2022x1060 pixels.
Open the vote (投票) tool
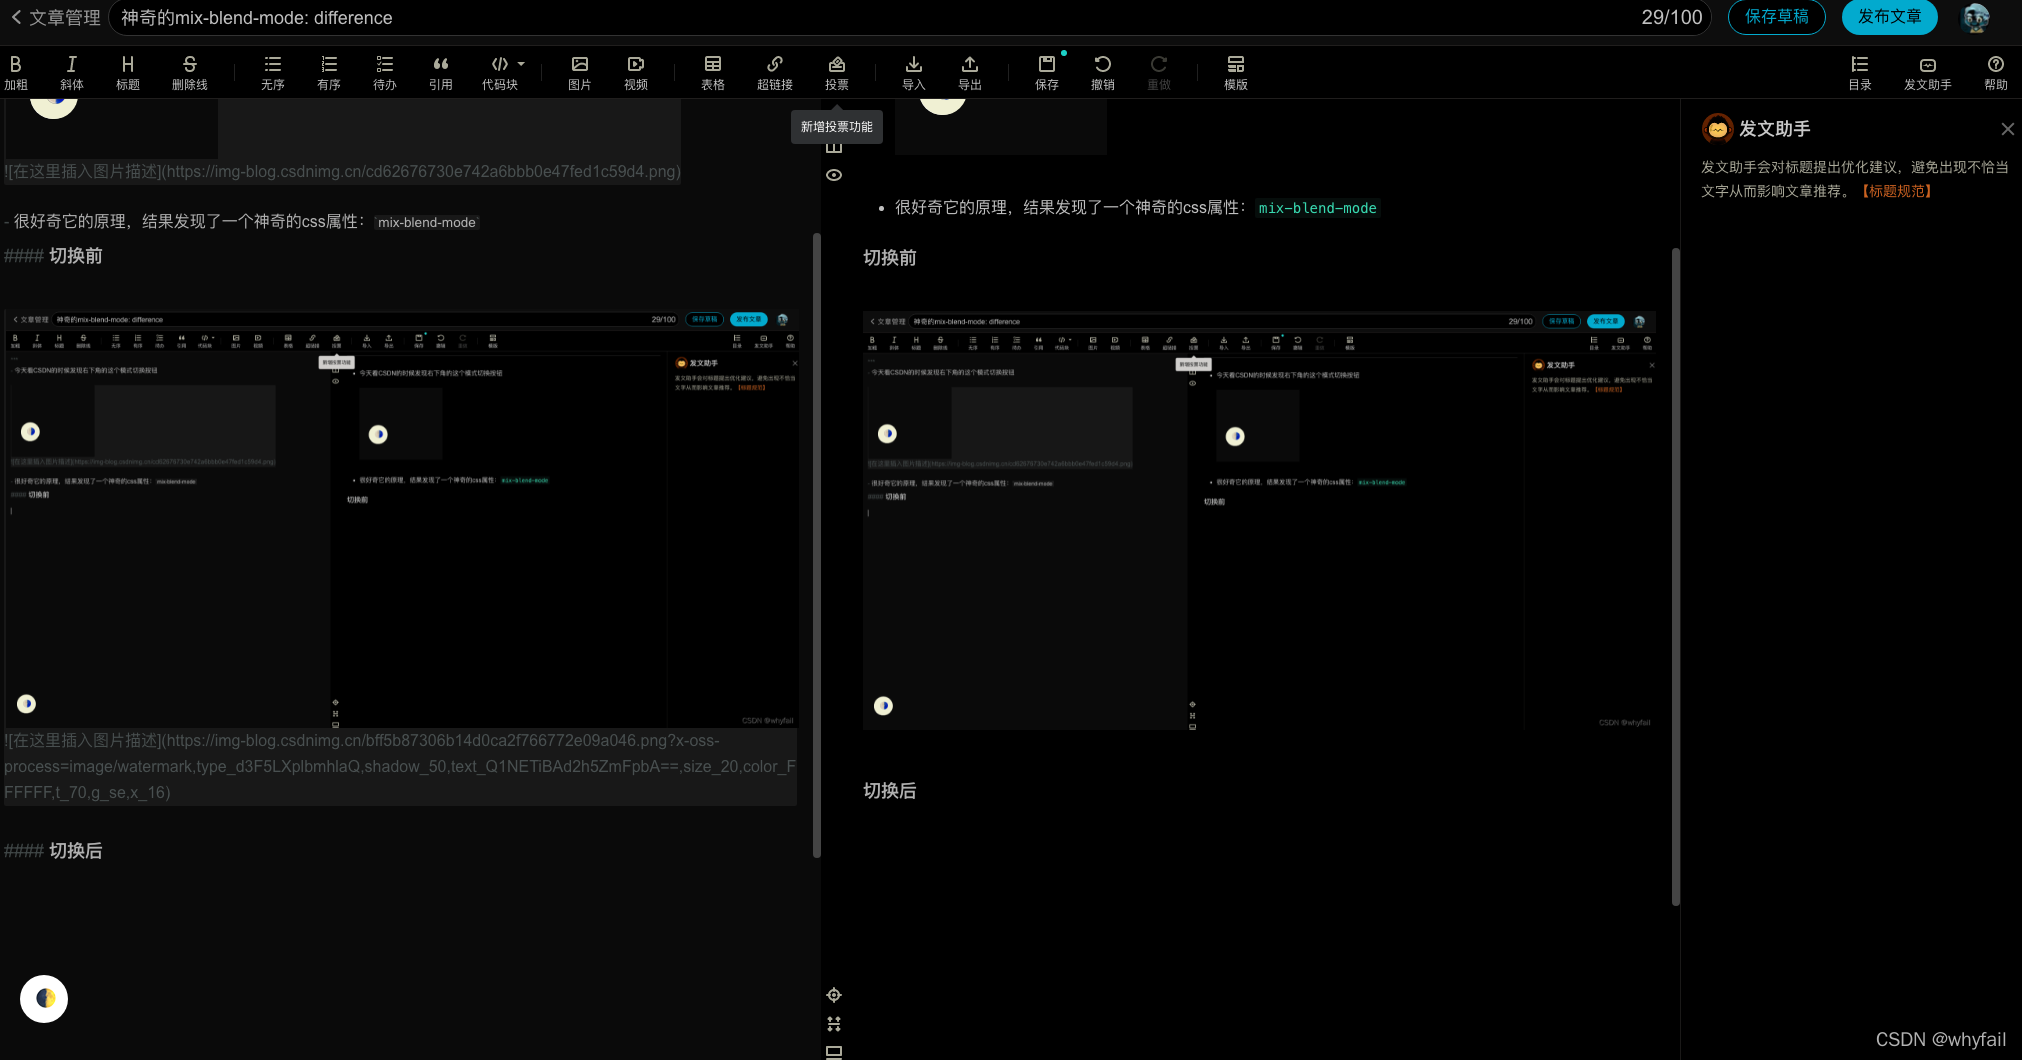point(837,72)
